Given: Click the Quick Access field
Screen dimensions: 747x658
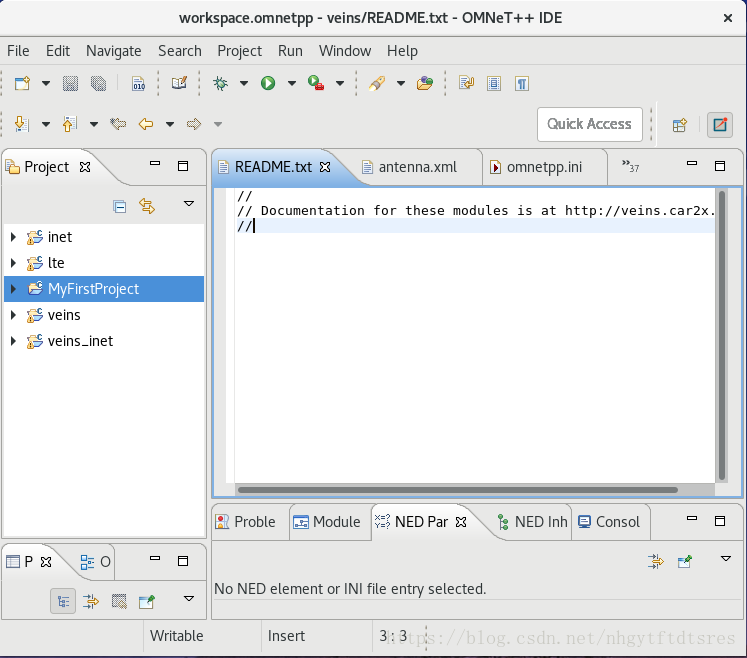Looking at the screenshot, I should (x=589, y=124).
